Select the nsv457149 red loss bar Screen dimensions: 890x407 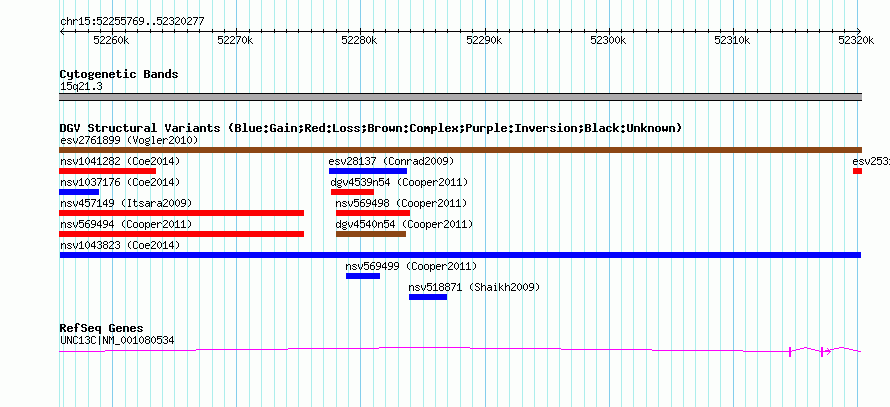182,213
